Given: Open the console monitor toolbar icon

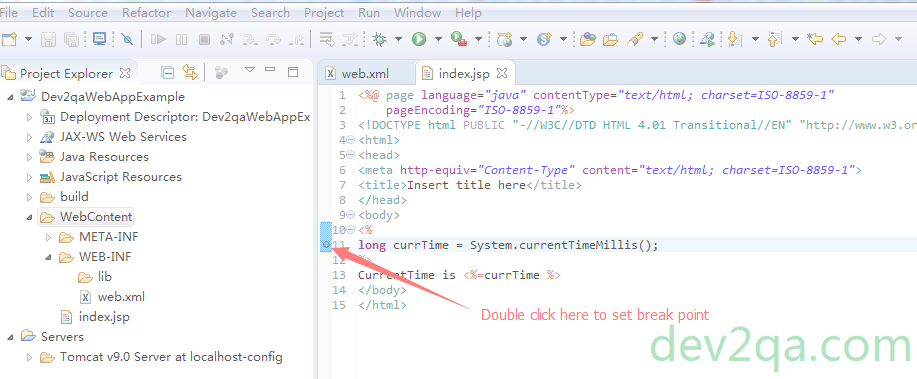Looking at the screenshot, I should 99,39.
